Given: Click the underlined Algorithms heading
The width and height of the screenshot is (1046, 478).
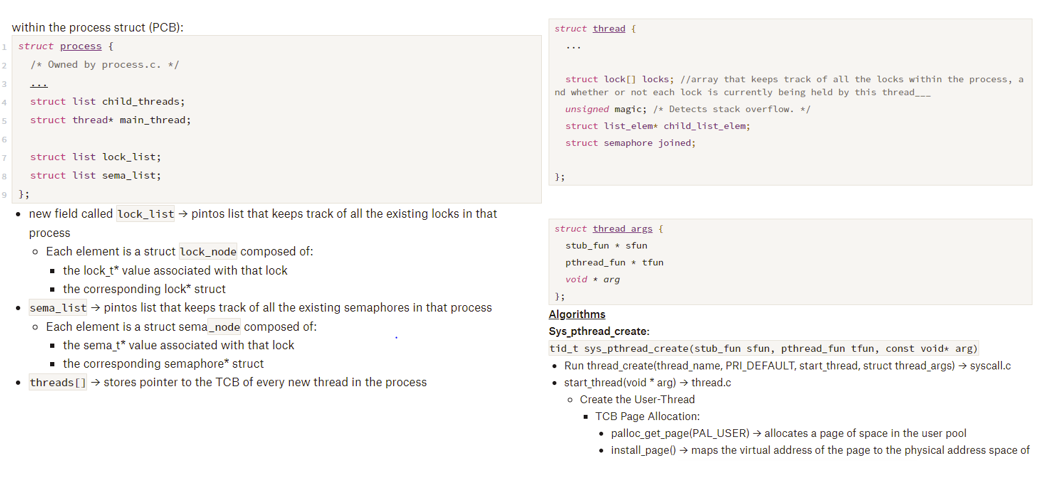Looking at the screenshot, I should tap(577, 314).
